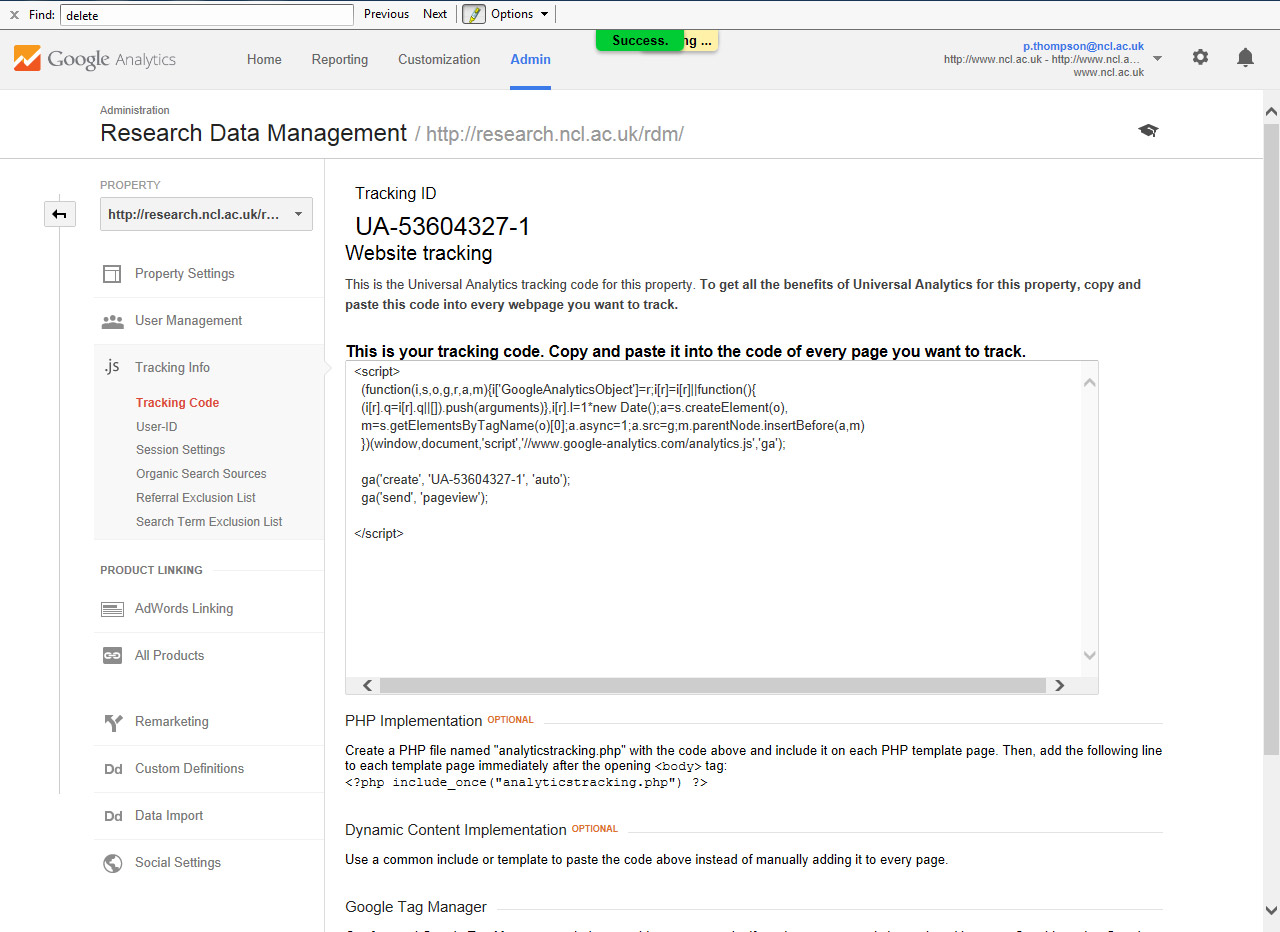
Task: Click the settings gear icon
Action: [1200, 58]
